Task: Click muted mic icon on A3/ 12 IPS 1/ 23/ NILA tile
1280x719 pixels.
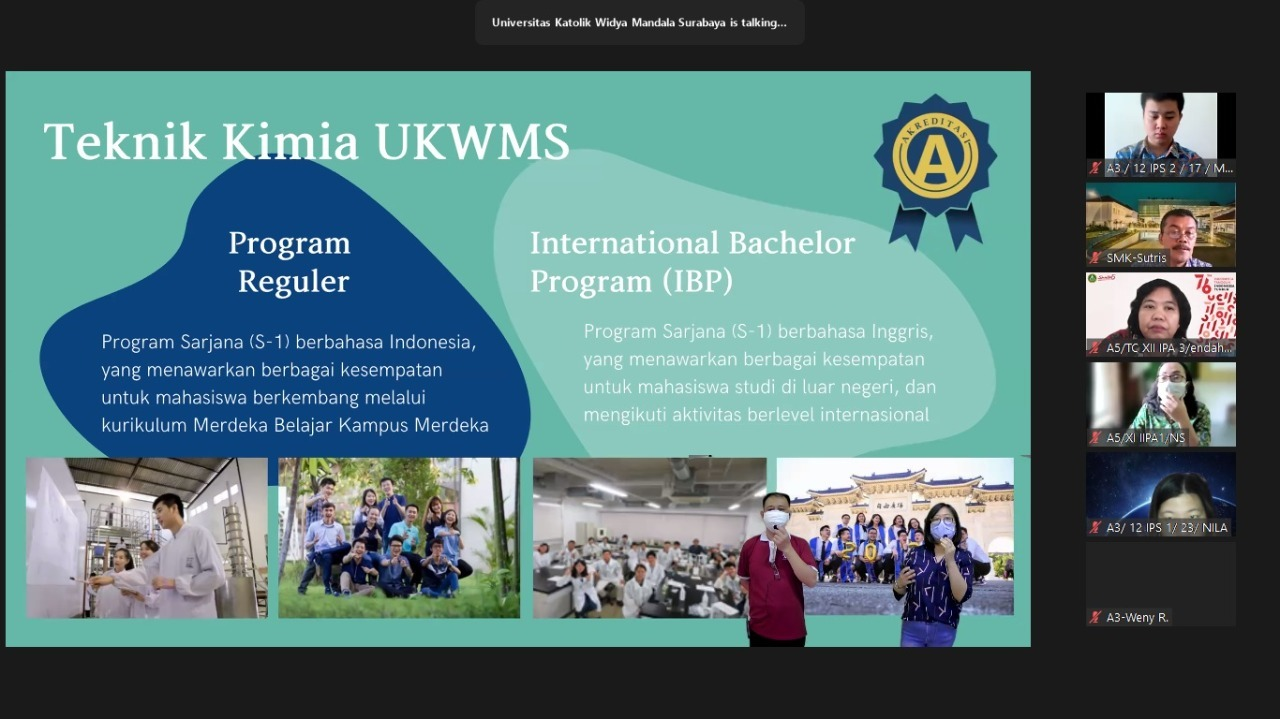Action: click(x=1096, y=528)
